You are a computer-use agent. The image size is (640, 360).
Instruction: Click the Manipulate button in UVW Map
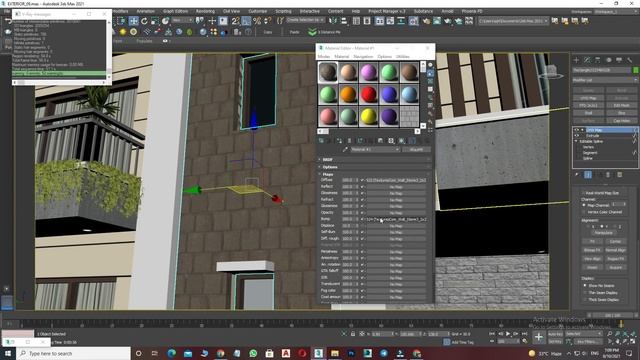pos(603,232)
